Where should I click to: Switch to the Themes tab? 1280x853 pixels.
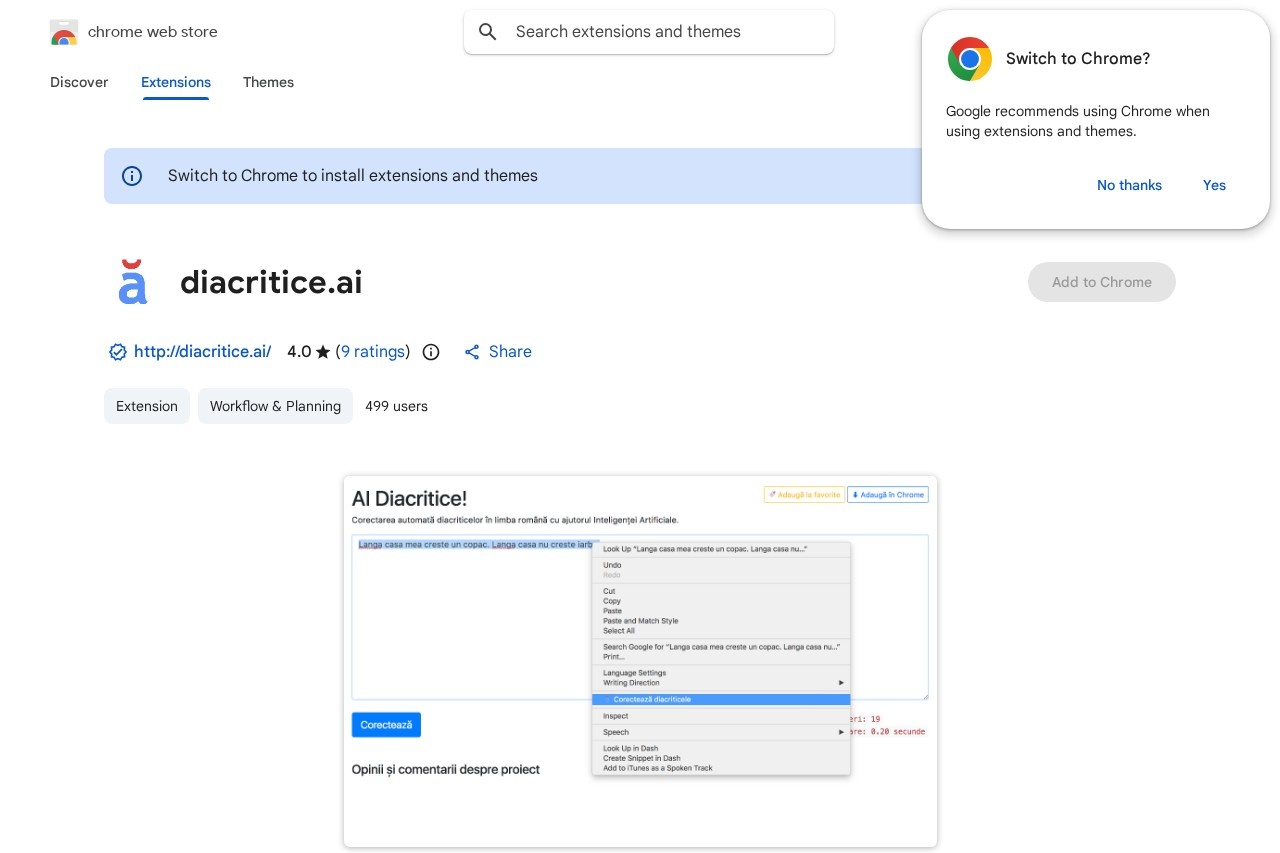click(x=268, y=83)
